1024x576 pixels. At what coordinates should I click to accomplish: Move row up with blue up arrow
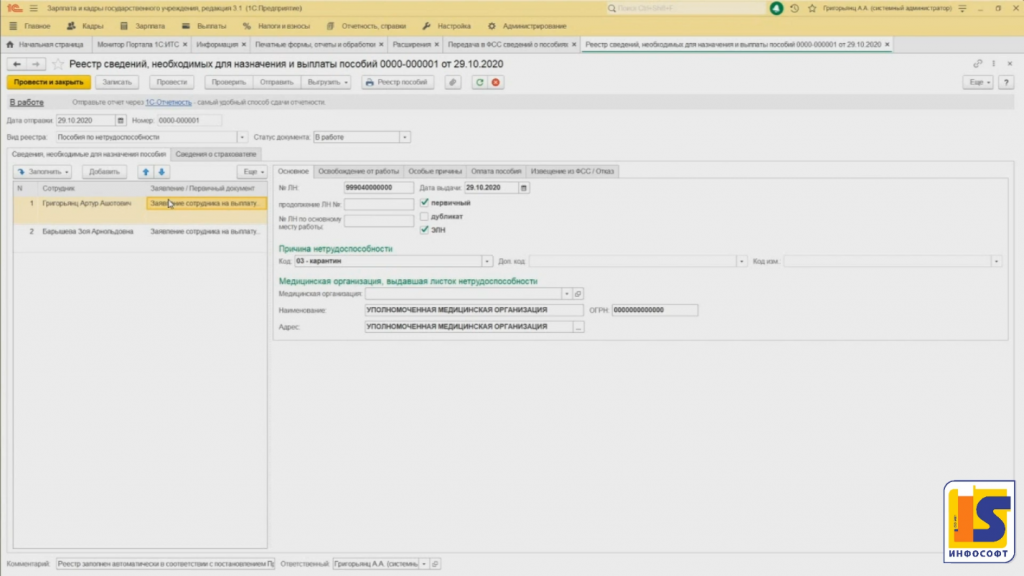tap(145, 172)
